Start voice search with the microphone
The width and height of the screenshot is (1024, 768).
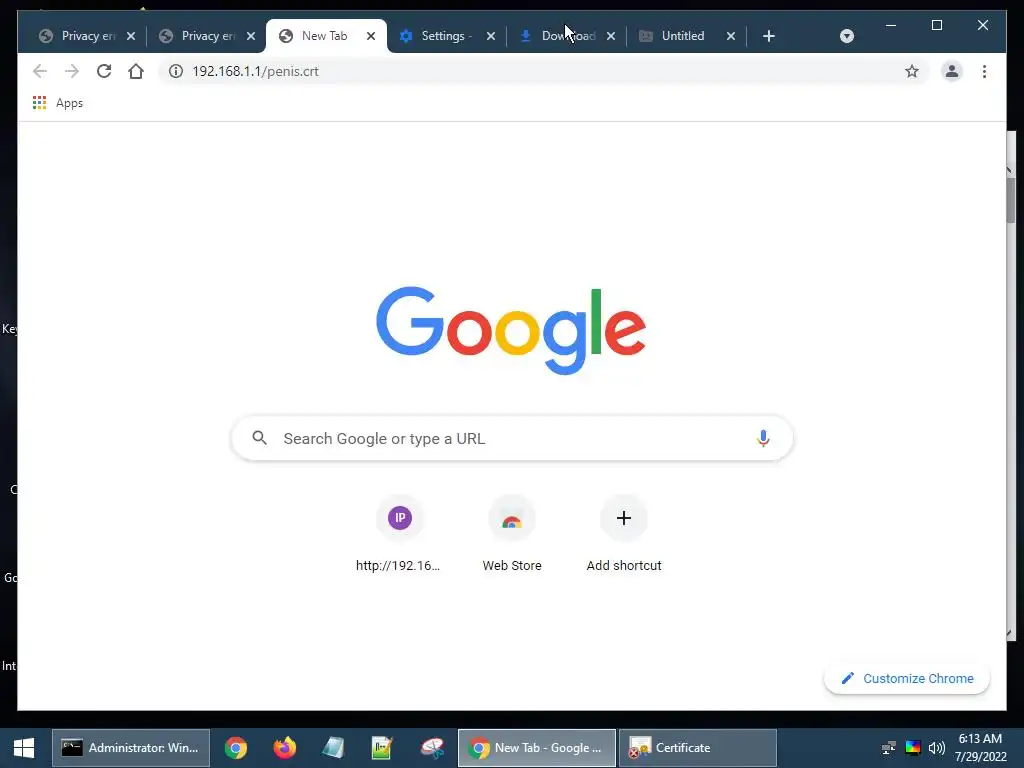763,438
